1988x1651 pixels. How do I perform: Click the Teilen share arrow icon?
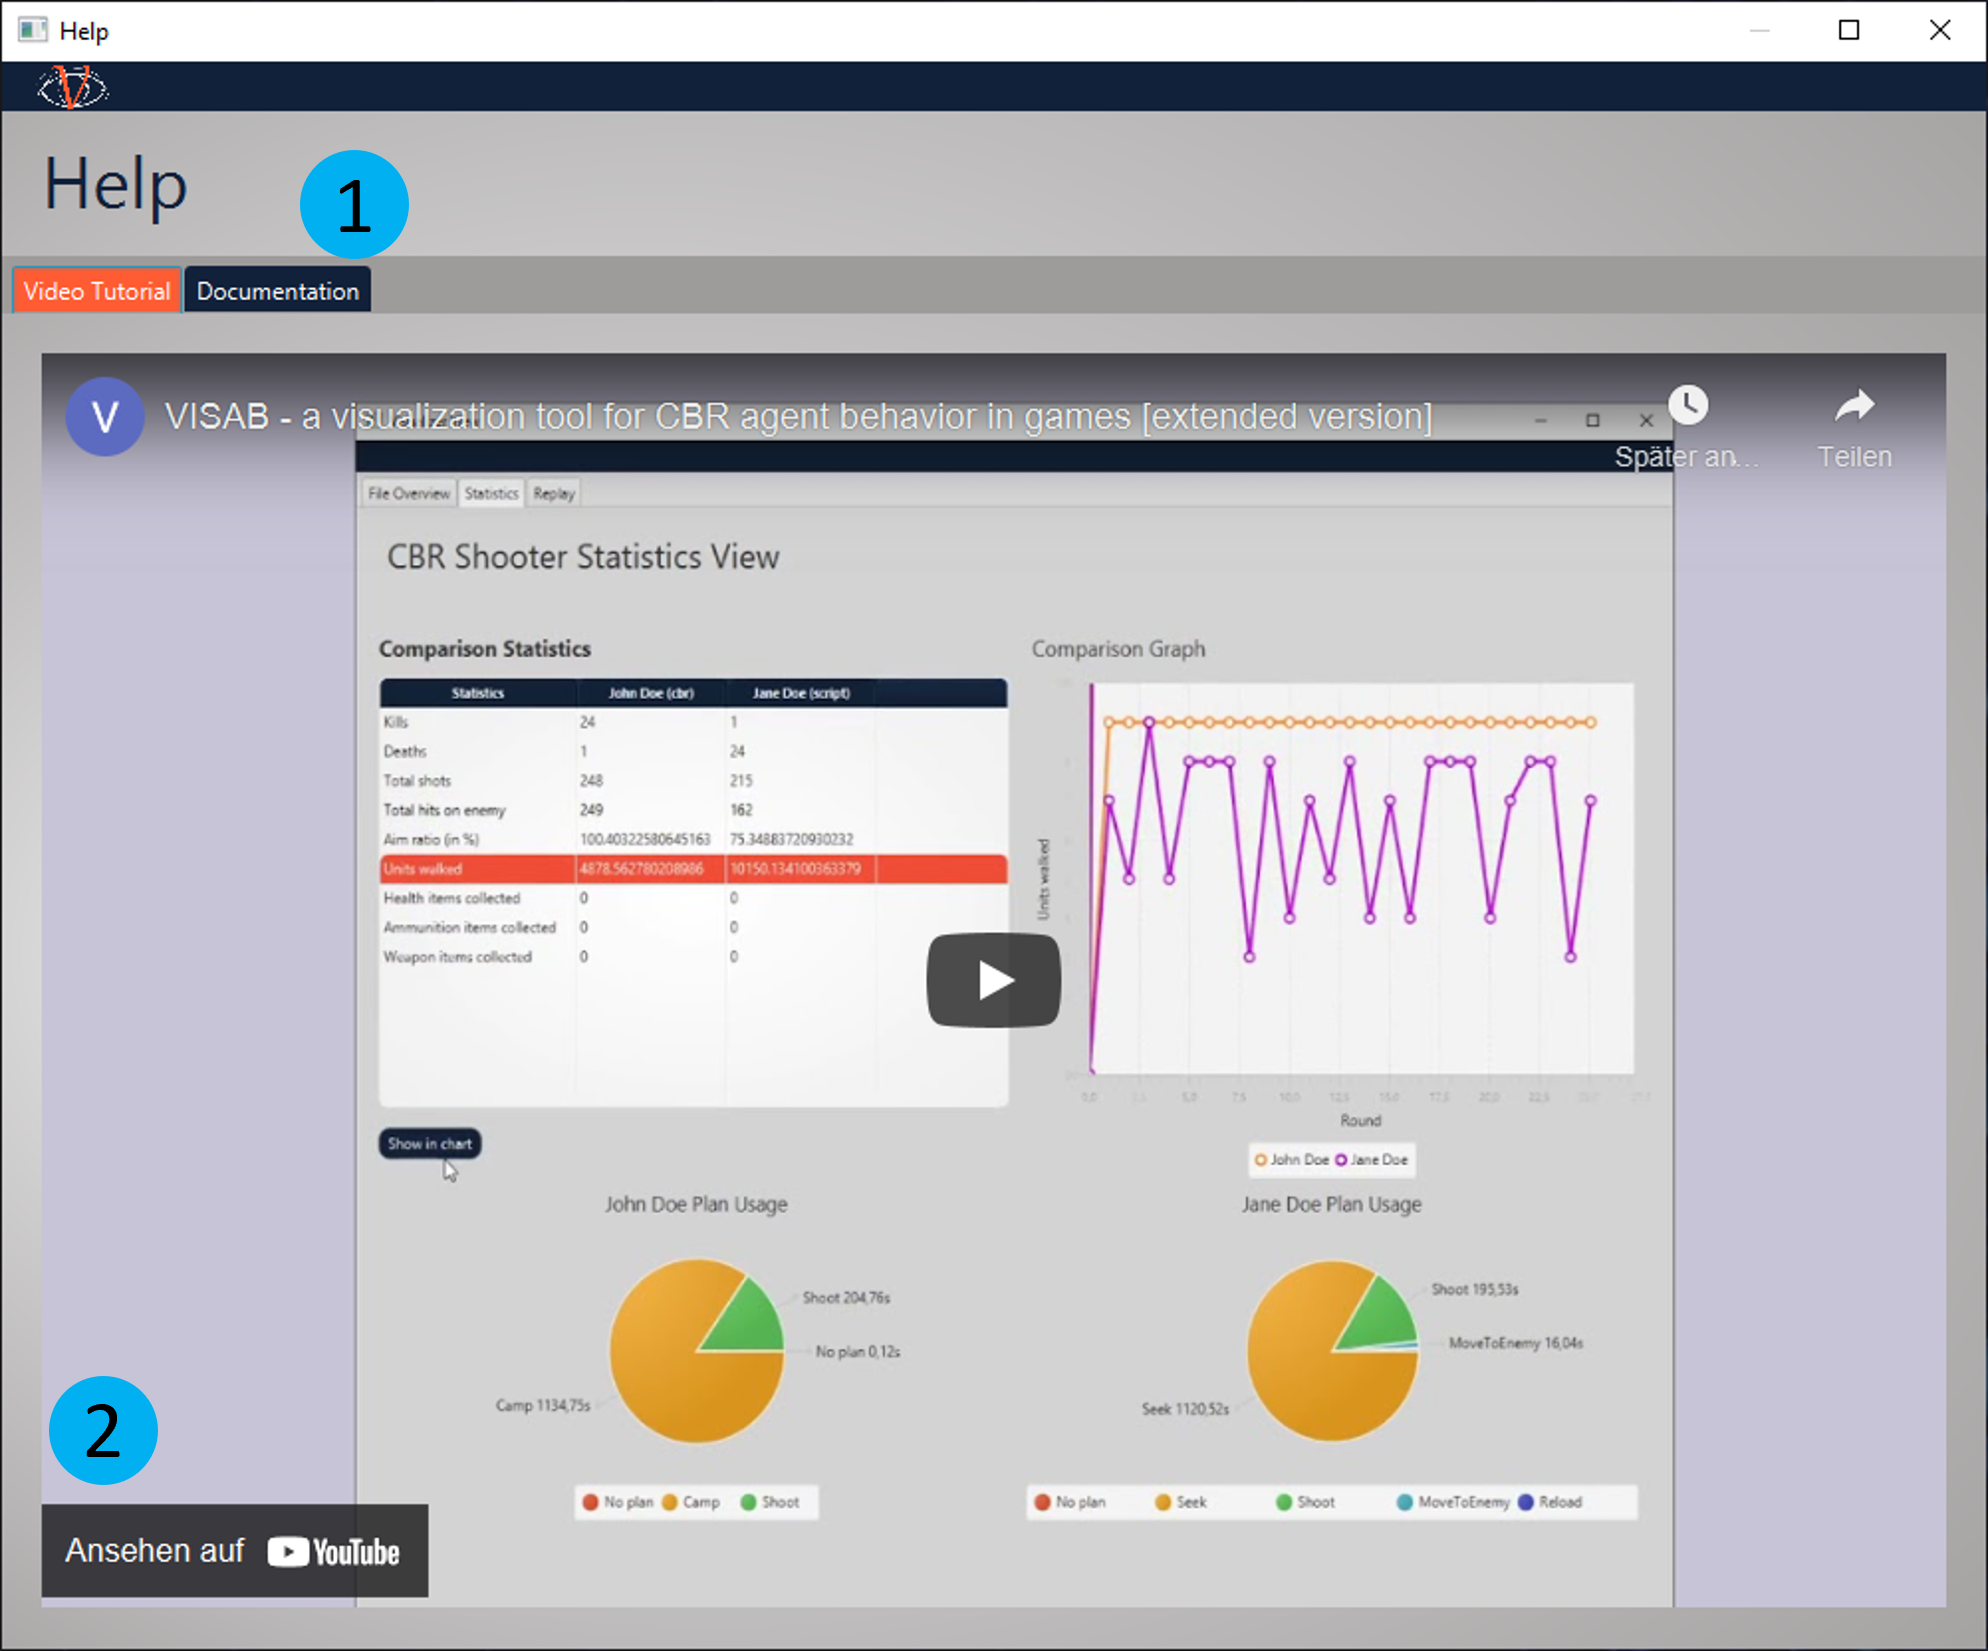[x=1855, y=406]
